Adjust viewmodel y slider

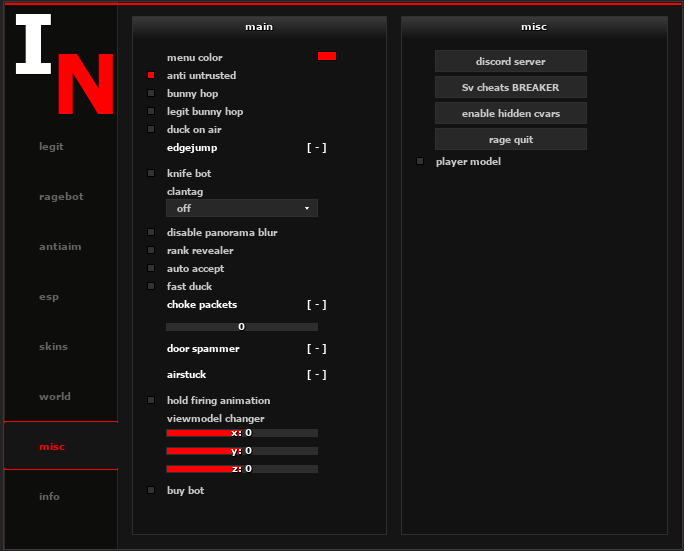click(x=242, y=451)
